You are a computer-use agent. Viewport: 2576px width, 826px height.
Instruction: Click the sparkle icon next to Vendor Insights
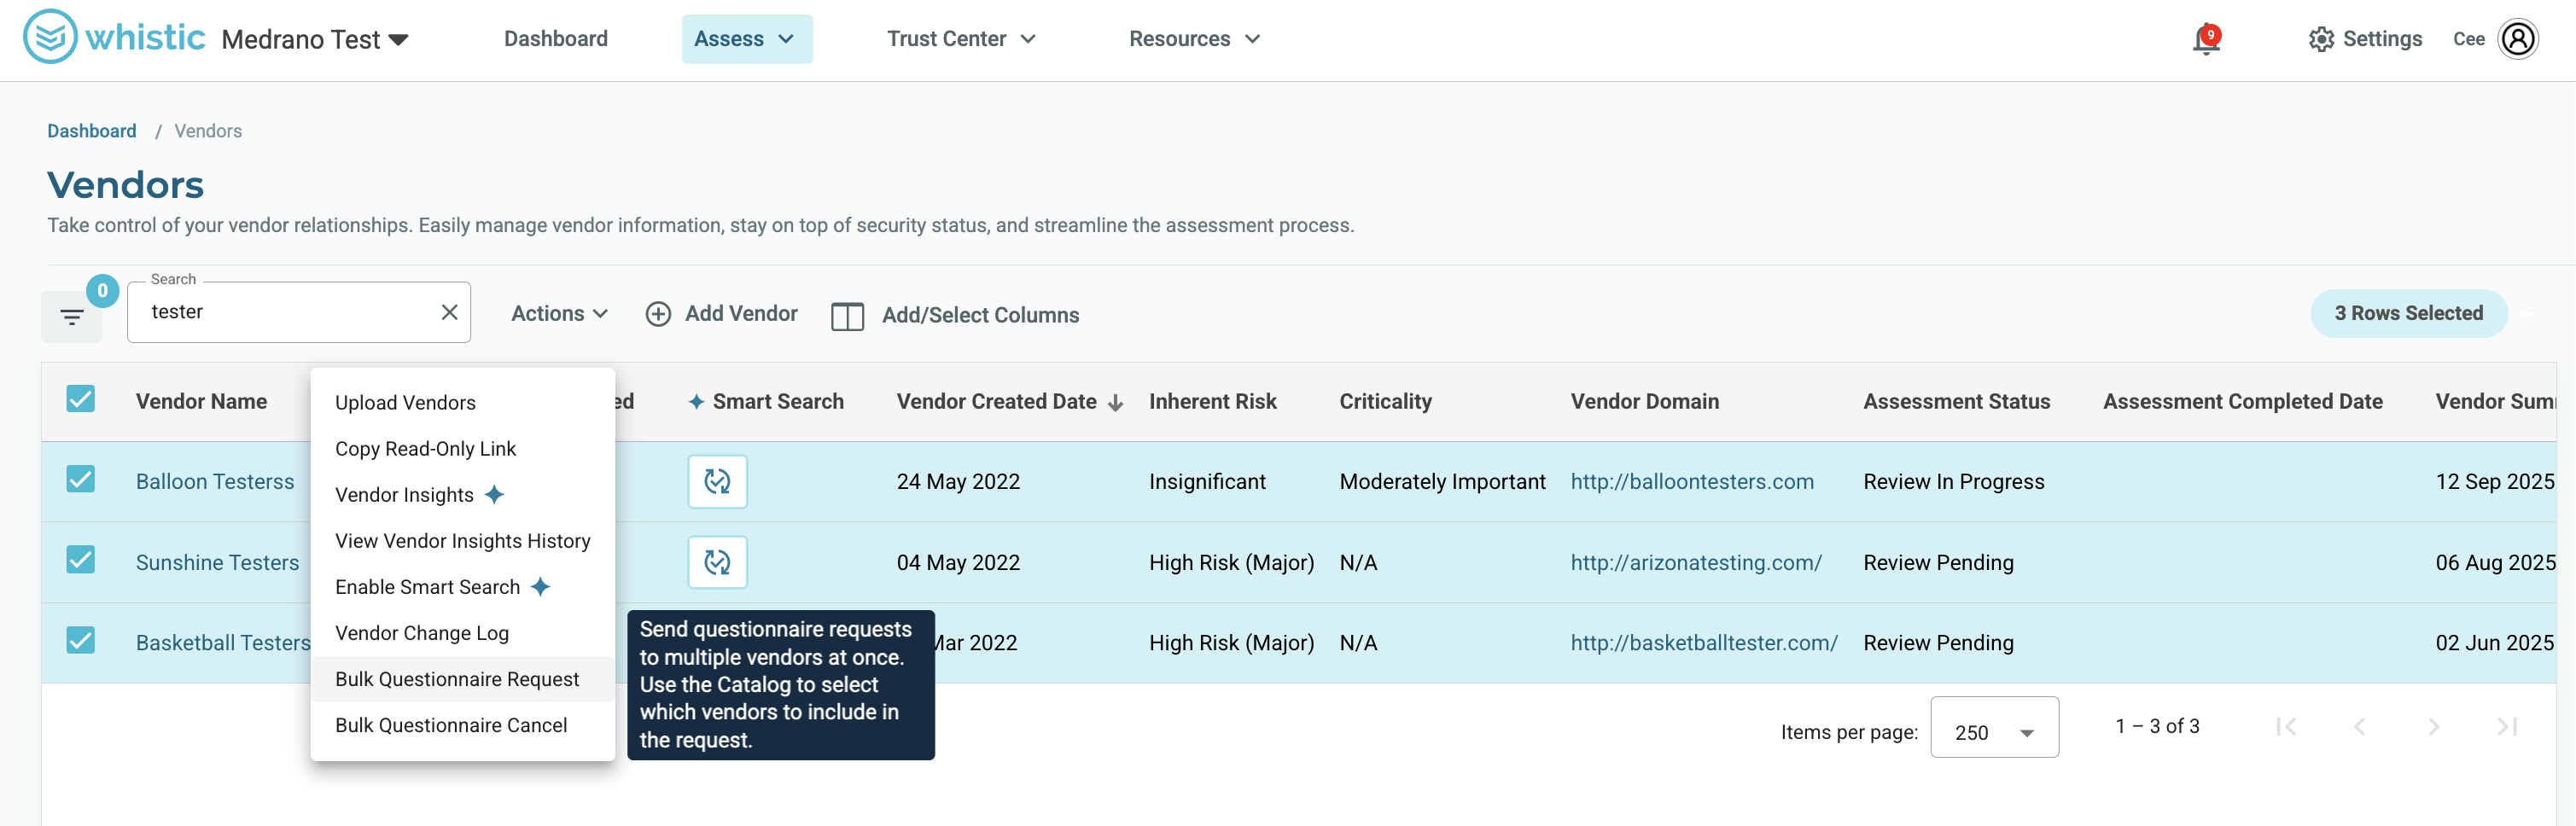494,494
